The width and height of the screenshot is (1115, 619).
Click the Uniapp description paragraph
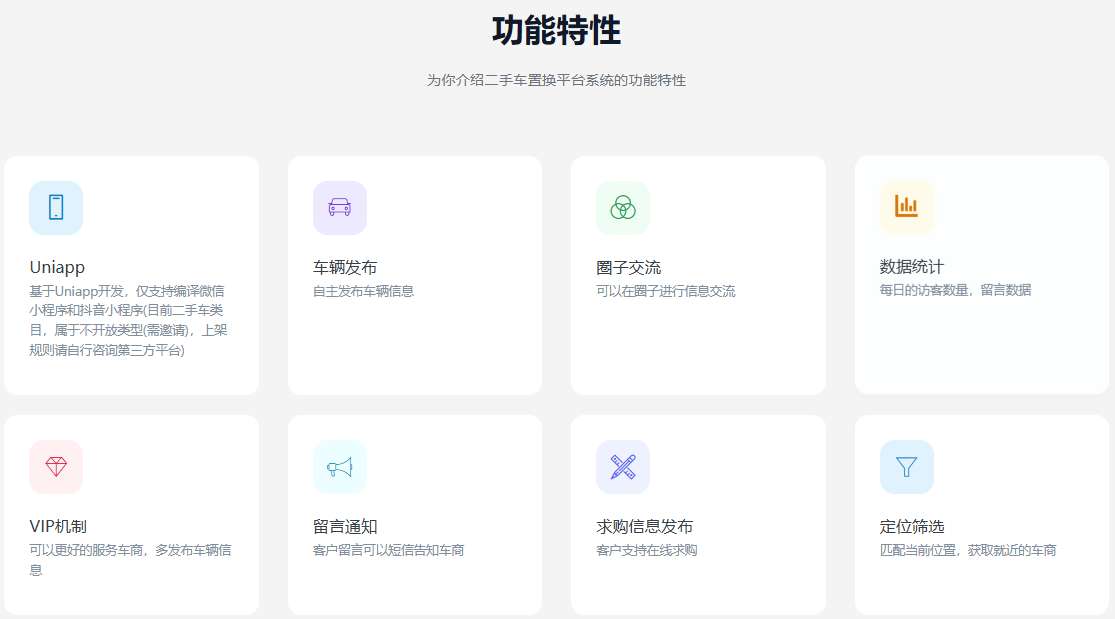[128, 321]
